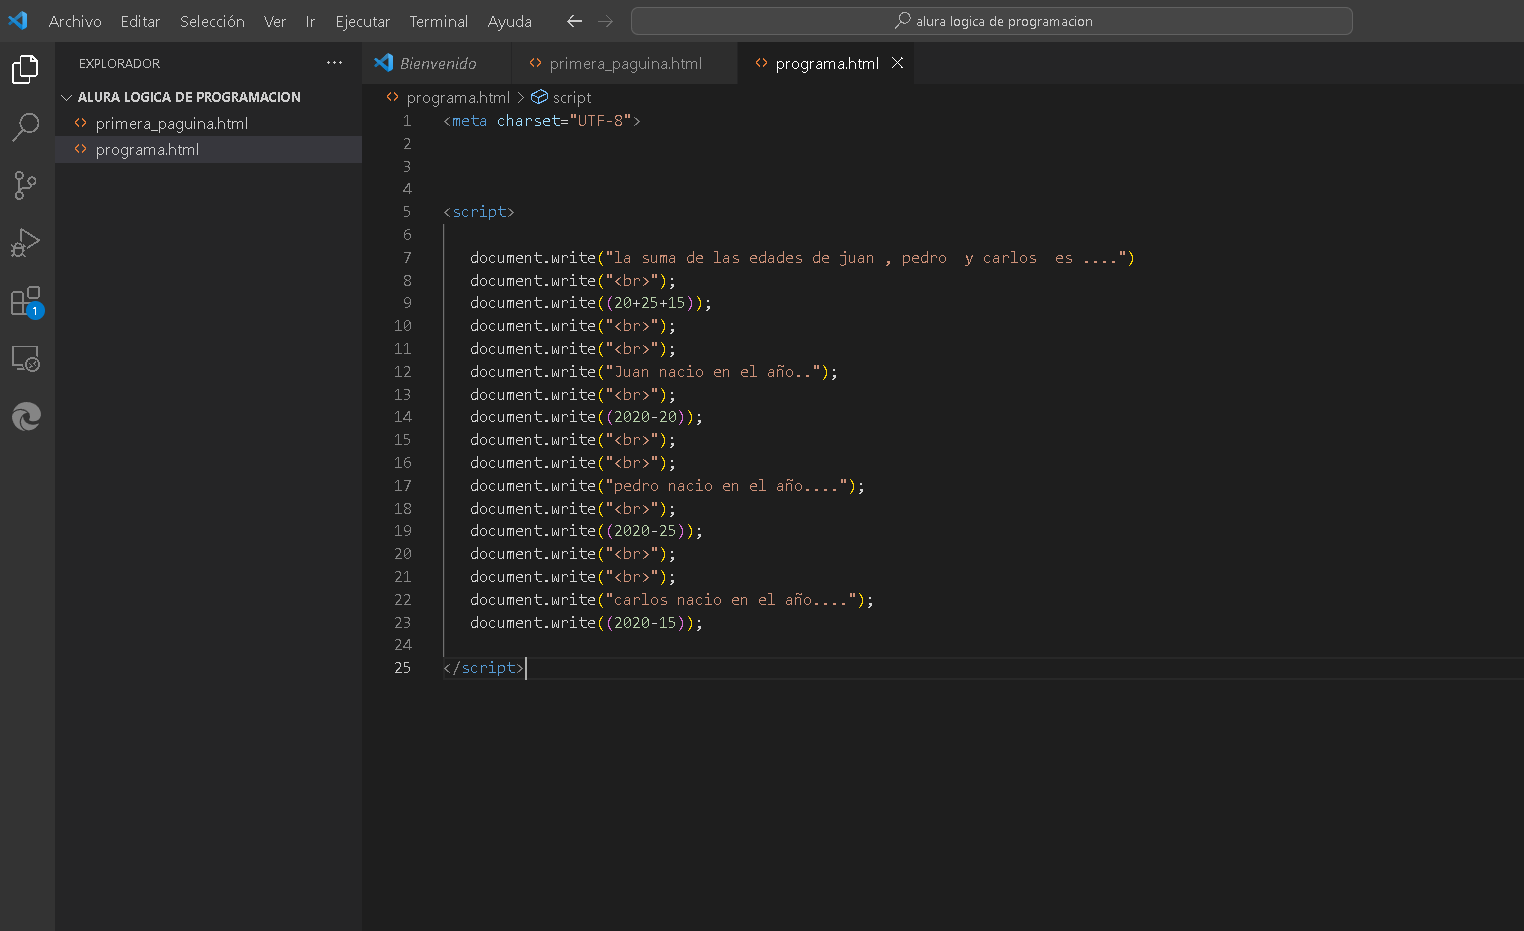Open the Edge browser tools icon
The image size is (1524, 931).
(x=25, y=416)
